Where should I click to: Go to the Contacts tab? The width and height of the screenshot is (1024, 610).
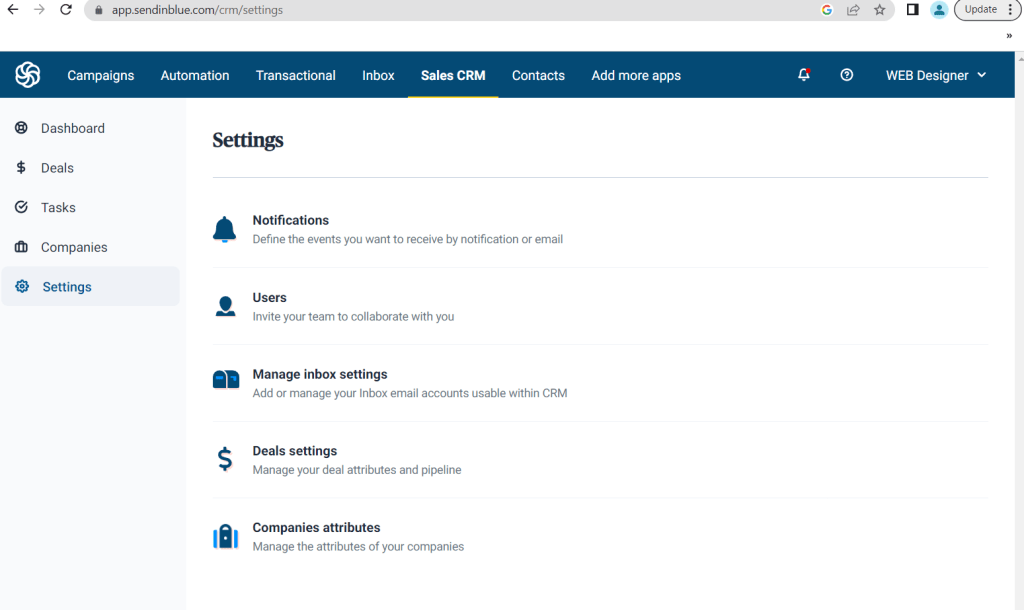pos(538,75)
